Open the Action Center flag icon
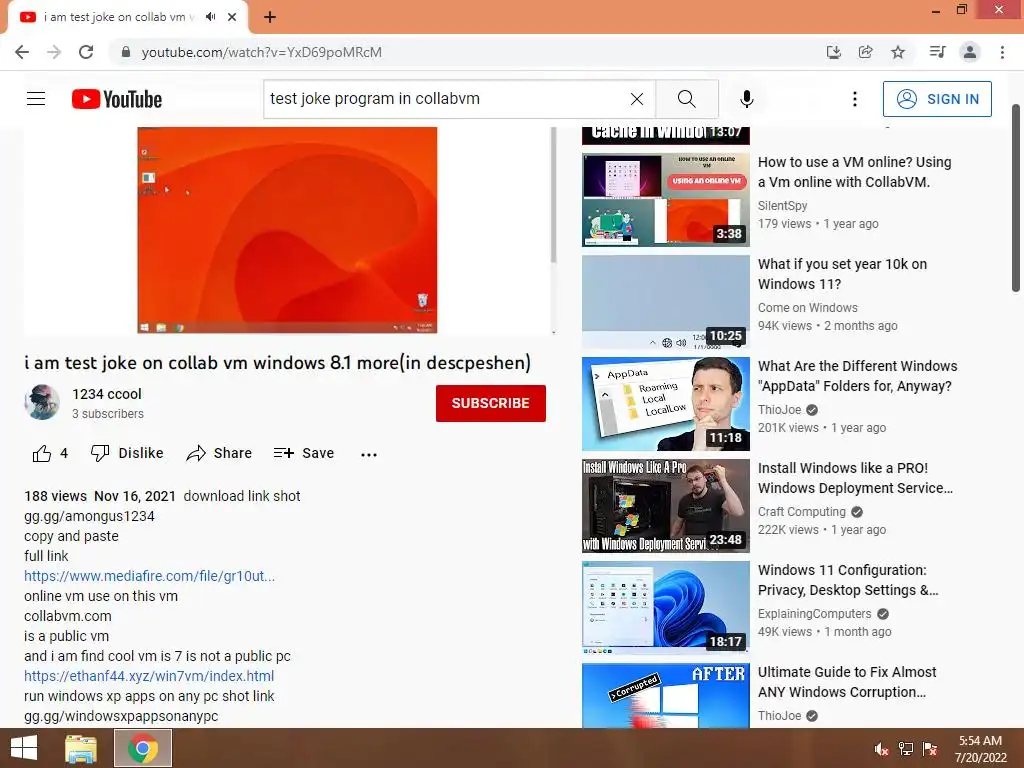1024x768 pixels. pyautogui.click(x=930, y=748)
